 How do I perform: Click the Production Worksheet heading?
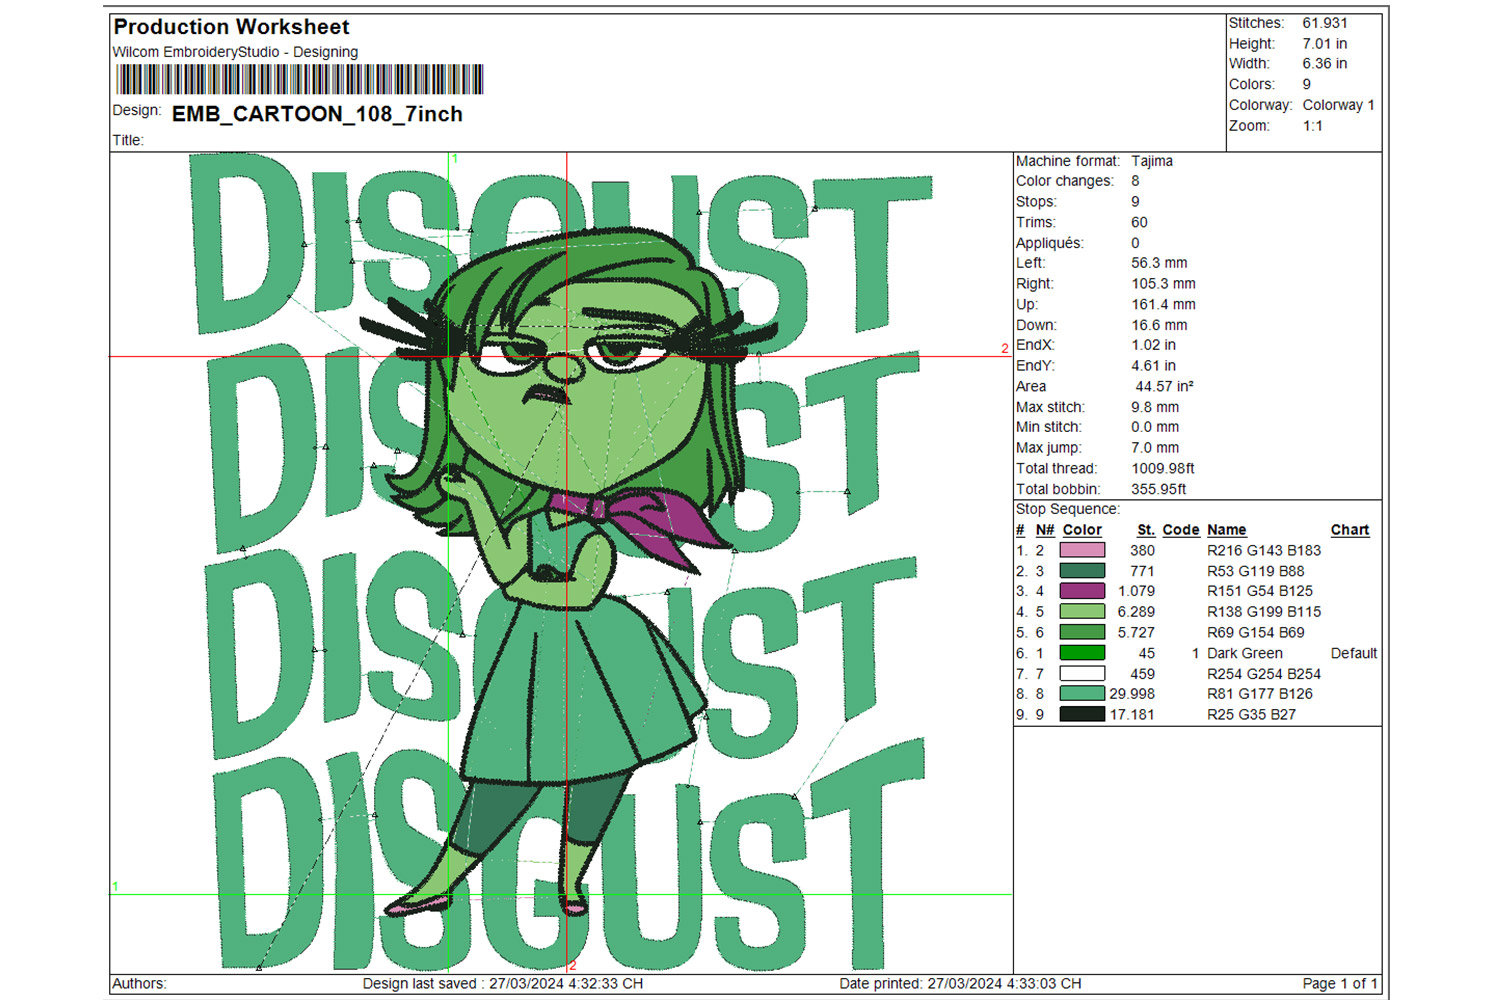click(231, 27)
